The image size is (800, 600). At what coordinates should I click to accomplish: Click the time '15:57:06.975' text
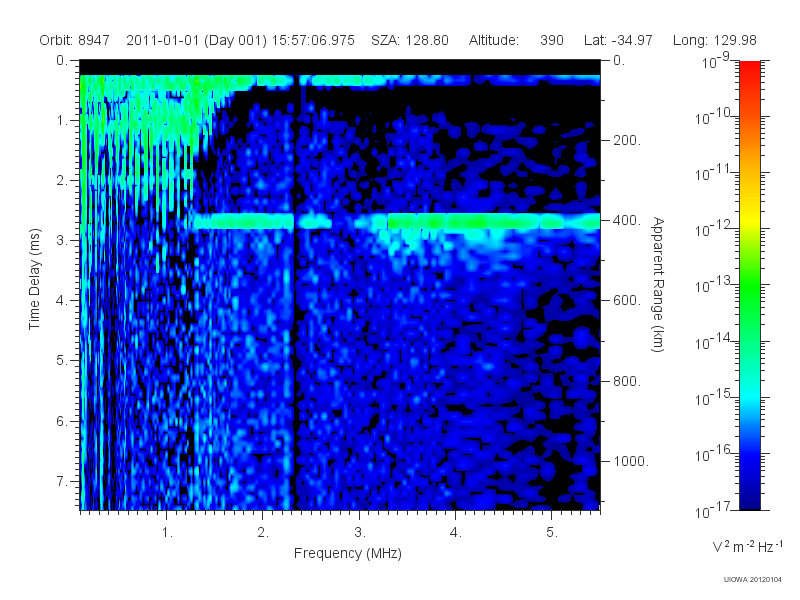coord(313,40)
